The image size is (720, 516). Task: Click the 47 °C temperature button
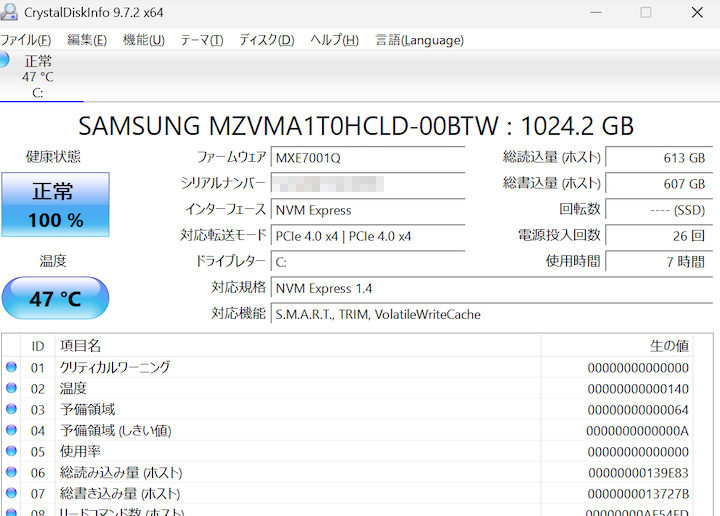click(x=55, y=299)
